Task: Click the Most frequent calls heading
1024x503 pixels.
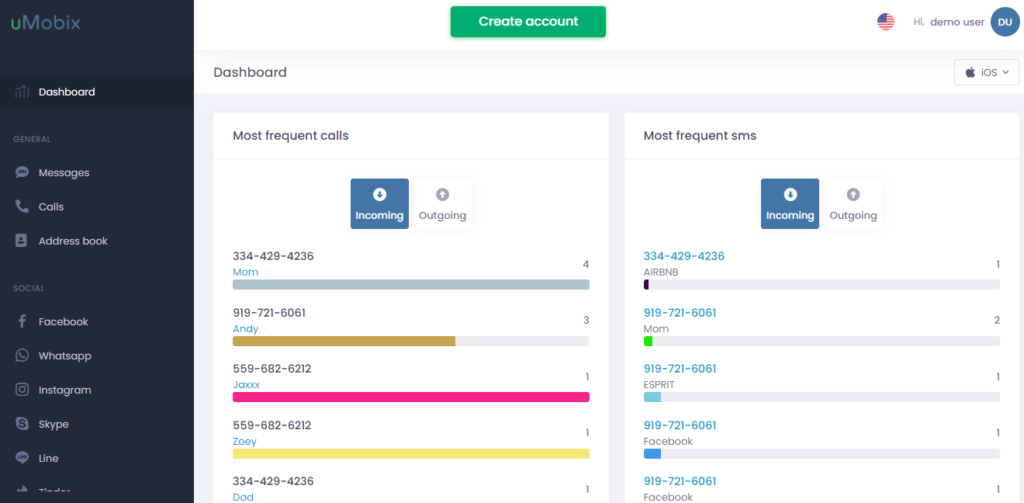Action: coord(291,136)
